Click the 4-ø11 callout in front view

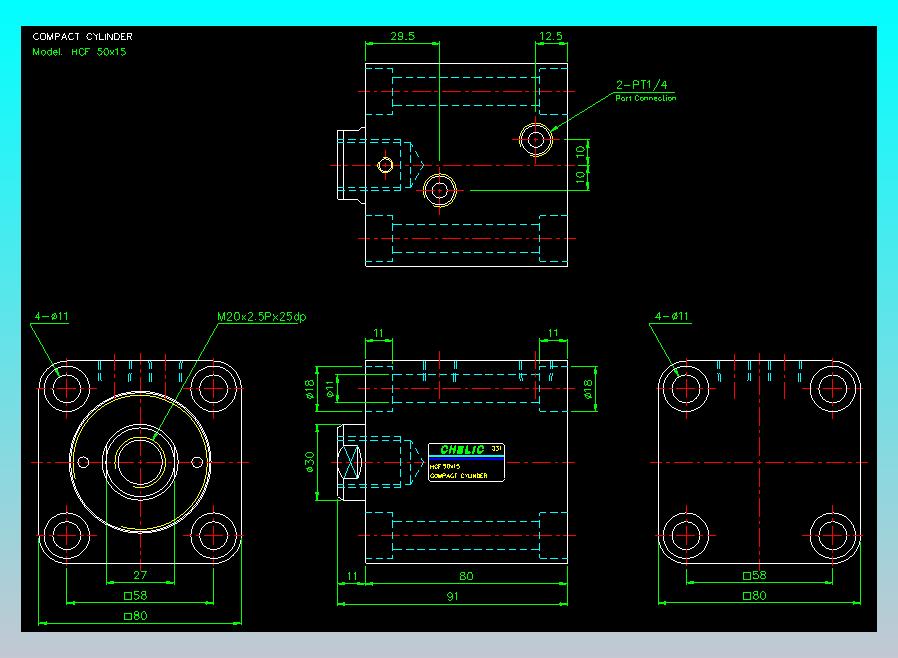click(51, 316)
